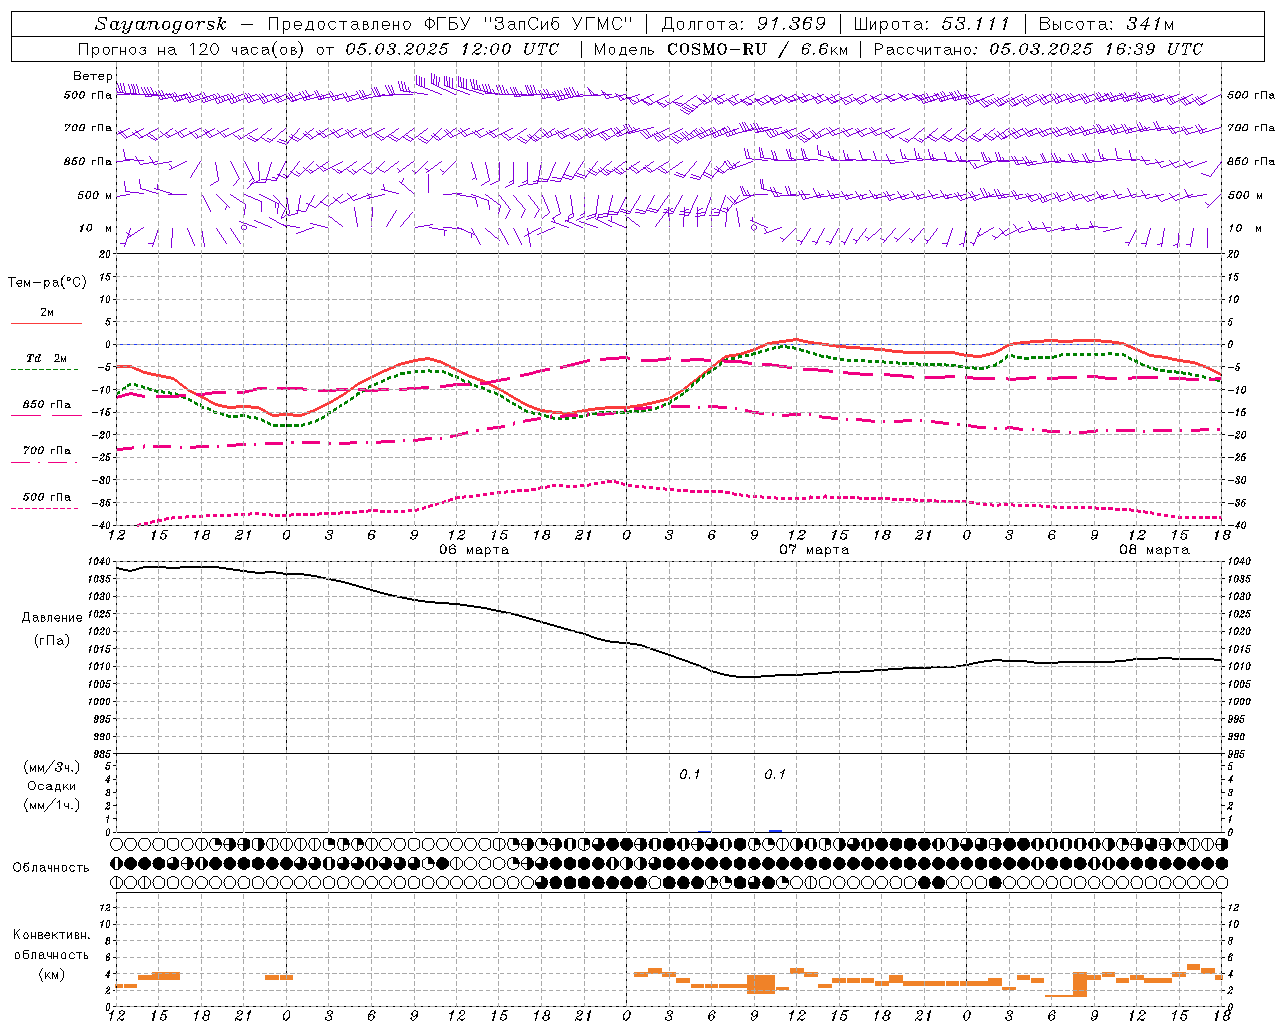Click the 'Давление' pressure panel label
Viewport: 1280px width, 1024px height.
(x=52, y=617)
